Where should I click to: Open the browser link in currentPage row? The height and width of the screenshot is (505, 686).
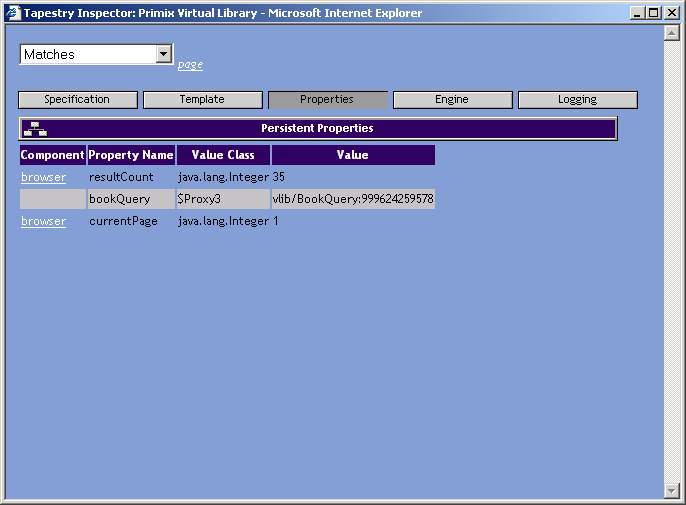(x=43, y=221)
